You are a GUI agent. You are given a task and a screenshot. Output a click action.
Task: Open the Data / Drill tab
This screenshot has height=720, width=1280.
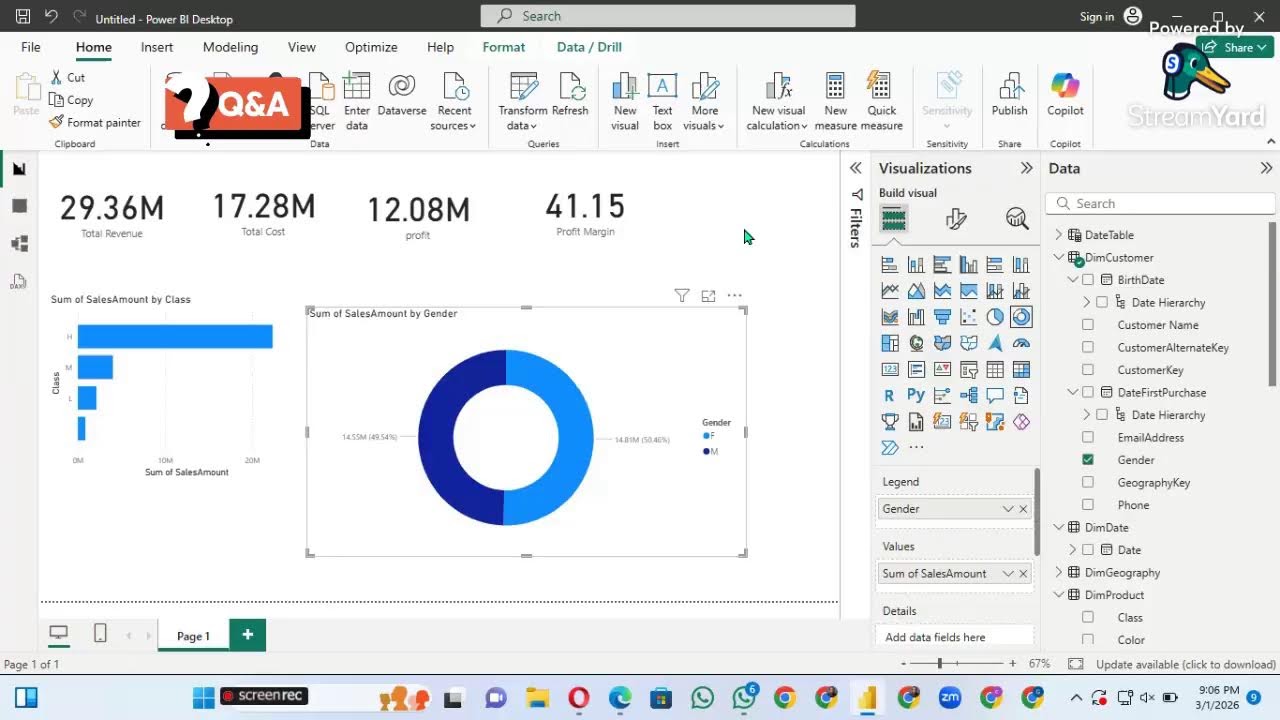pos(589,47)
